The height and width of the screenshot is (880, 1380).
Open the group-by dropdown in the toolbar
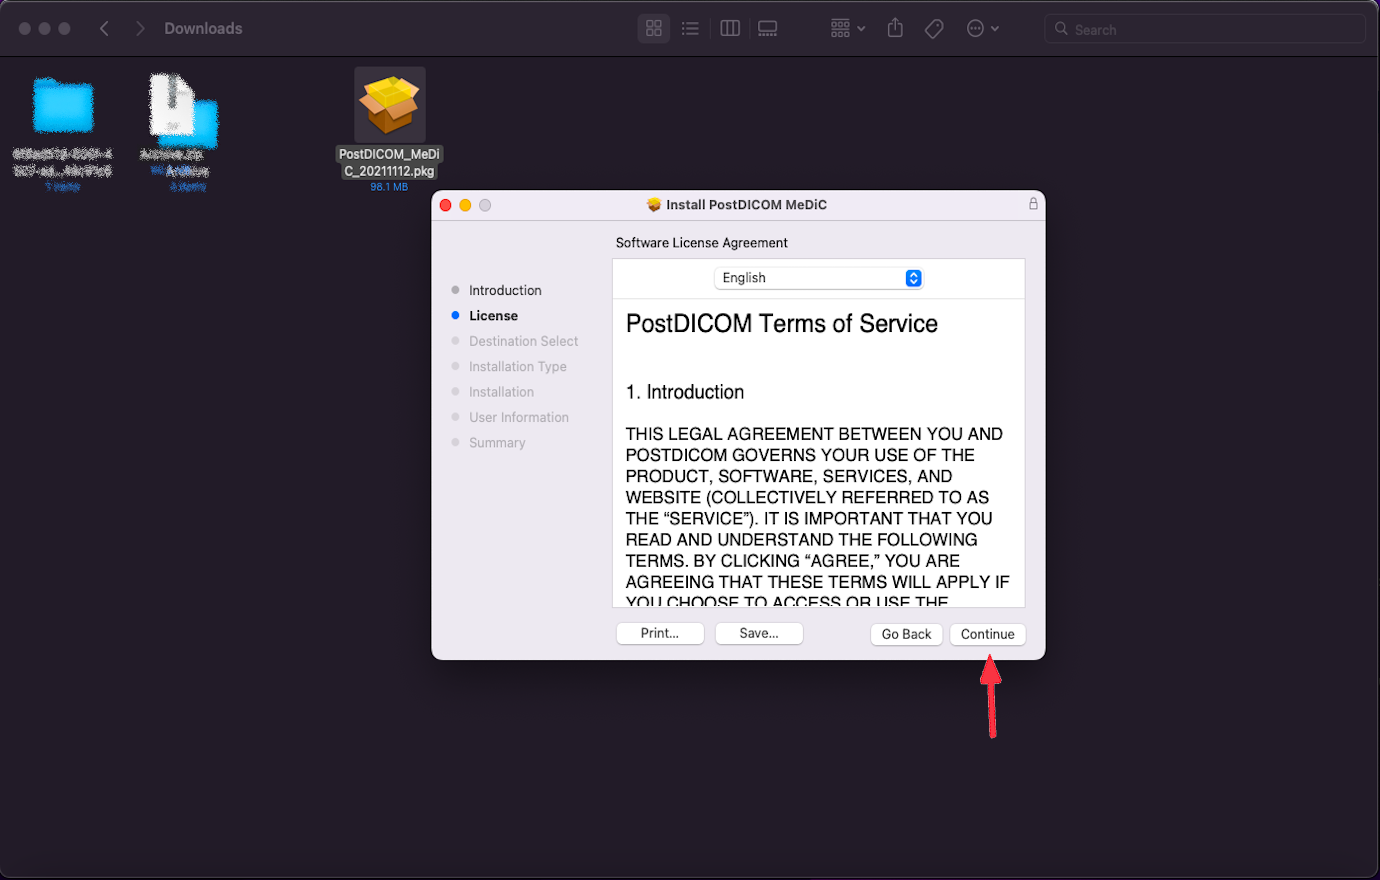click(846, 28)
